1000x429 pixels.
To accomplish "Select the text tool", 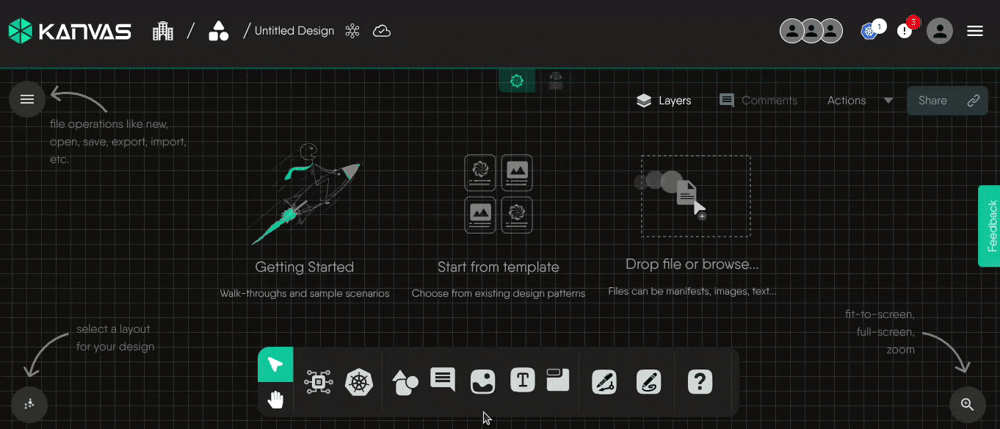I will (x=522, y=380).
